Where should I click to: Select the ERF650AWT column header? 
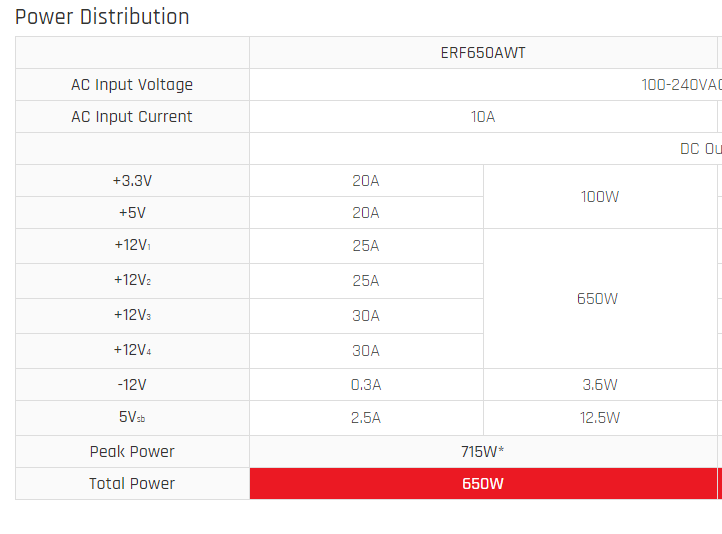(x=483, y=53)
